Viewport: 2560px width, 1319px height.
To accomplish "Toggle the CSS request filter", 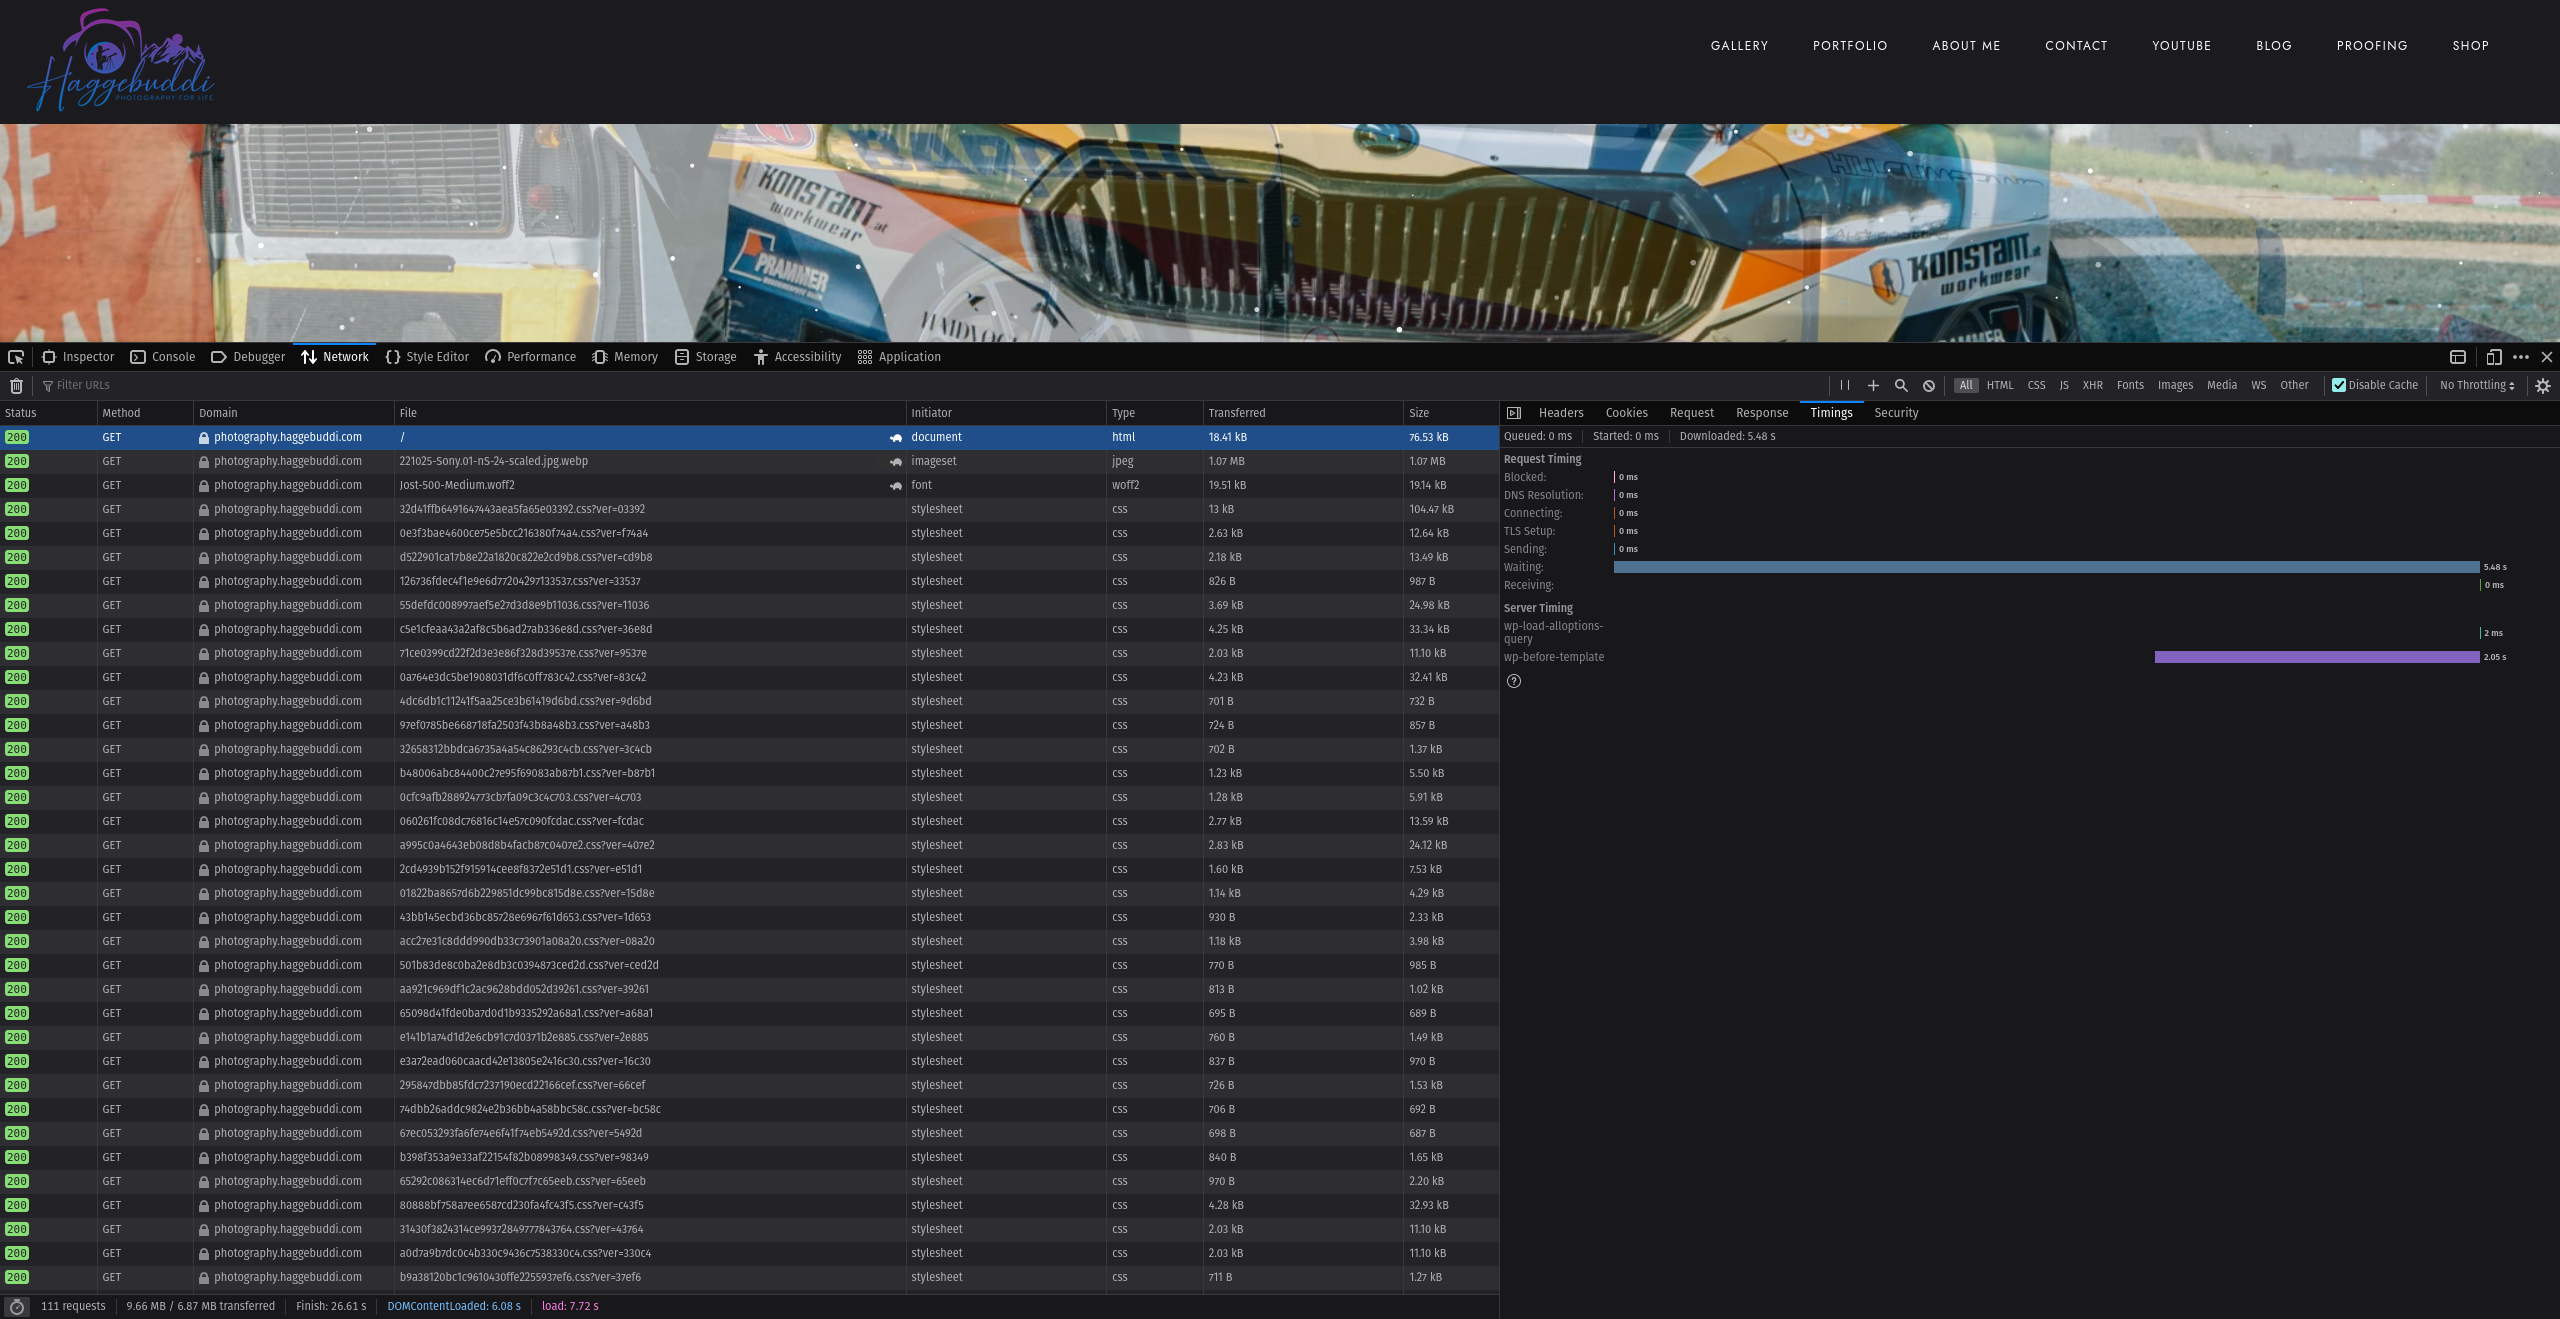I will (2036, 385).
